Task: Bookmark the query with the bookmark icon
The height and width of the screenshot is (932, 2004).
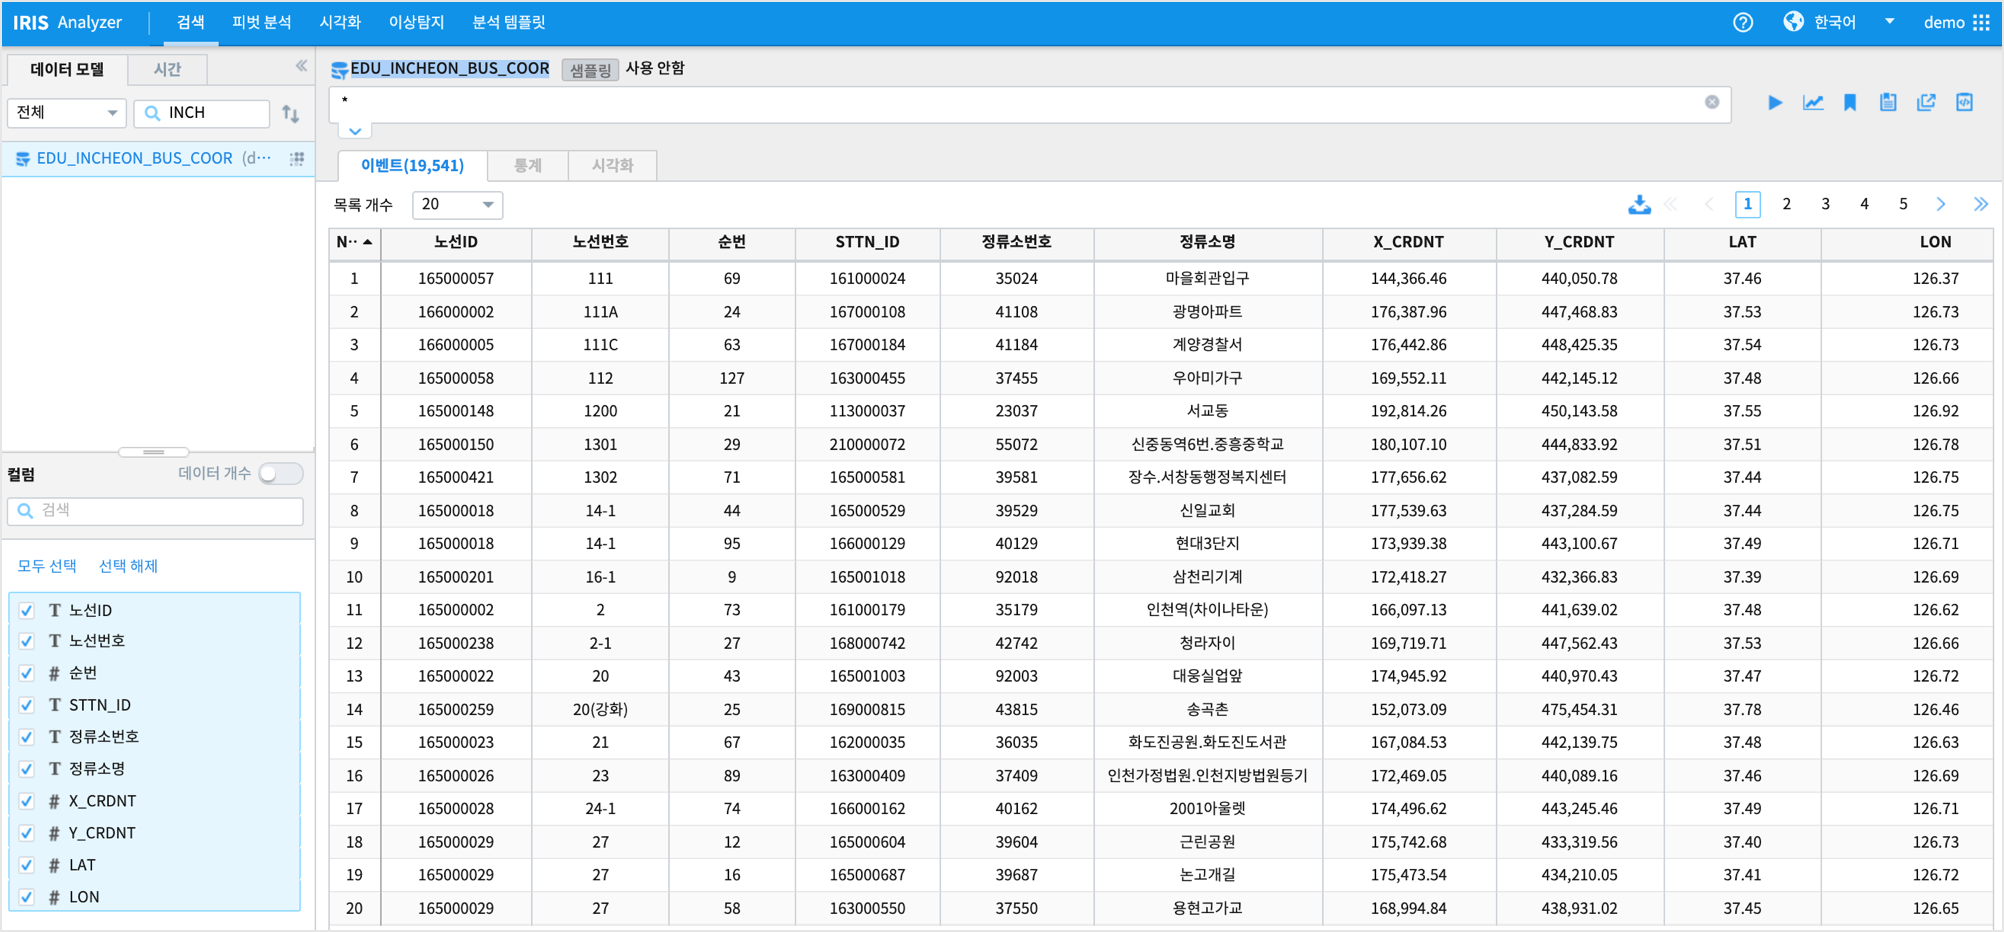Action: point(1850,102)
